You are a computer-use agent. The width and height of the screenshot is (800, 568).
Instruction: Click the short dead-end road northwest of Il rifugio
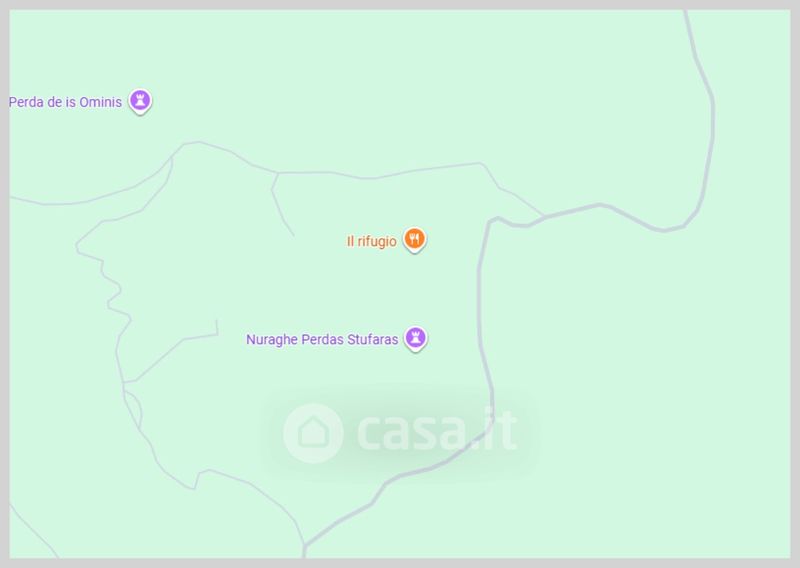(281, 204)
